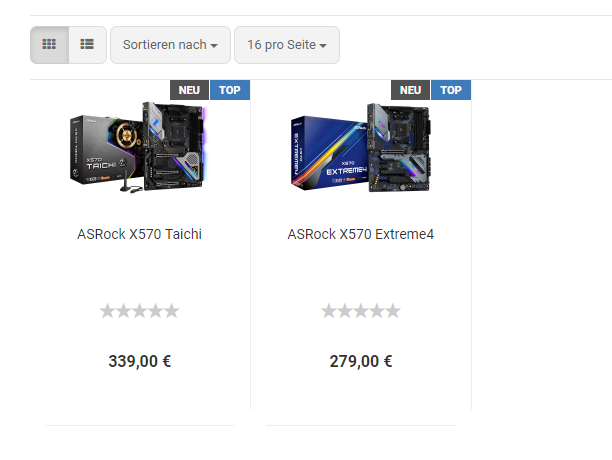Switch to list view layout

tap(87, 45)
